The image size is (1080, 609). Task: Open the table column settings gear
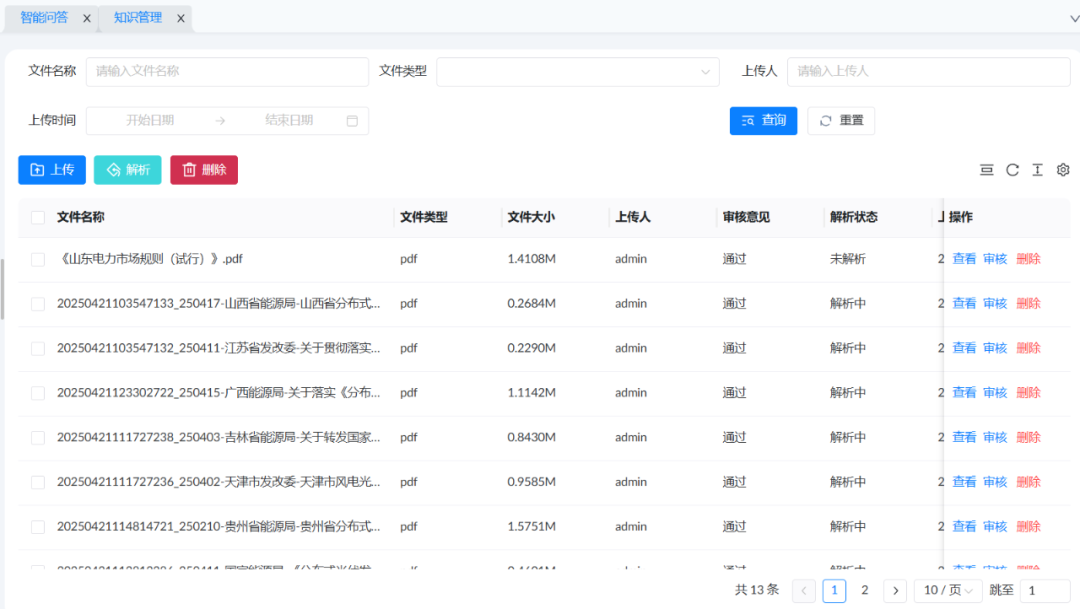1063,170
